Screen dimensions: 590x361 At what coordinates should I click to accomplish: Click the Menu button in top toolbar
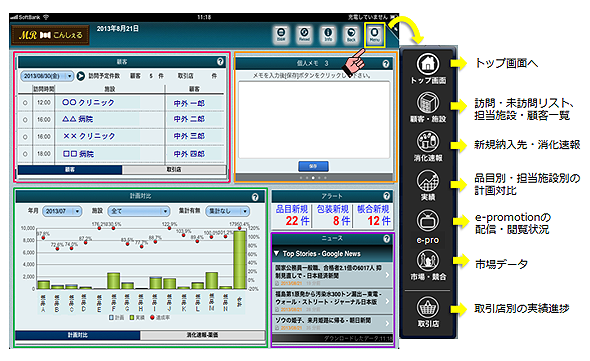pyautogui.click(x=374, y=35)
